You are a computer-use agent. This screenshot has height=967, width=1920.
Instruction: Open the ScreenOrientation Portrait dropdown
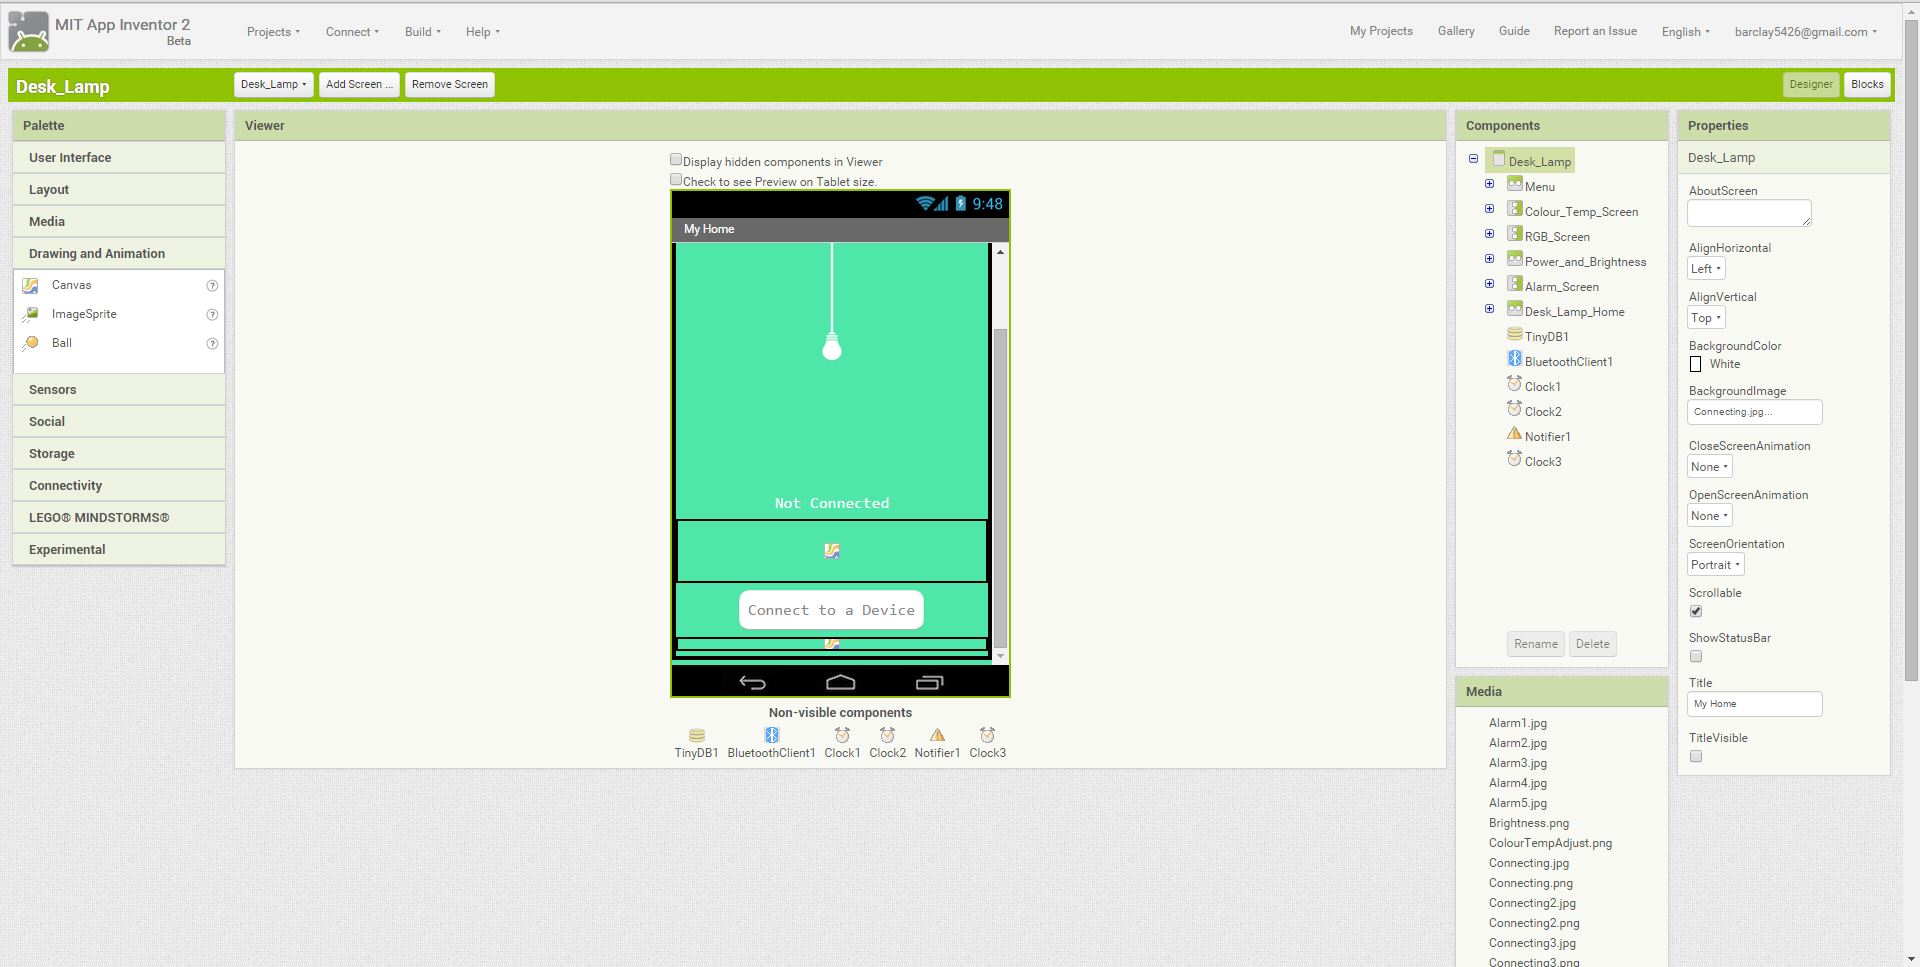pos(1716,565)
